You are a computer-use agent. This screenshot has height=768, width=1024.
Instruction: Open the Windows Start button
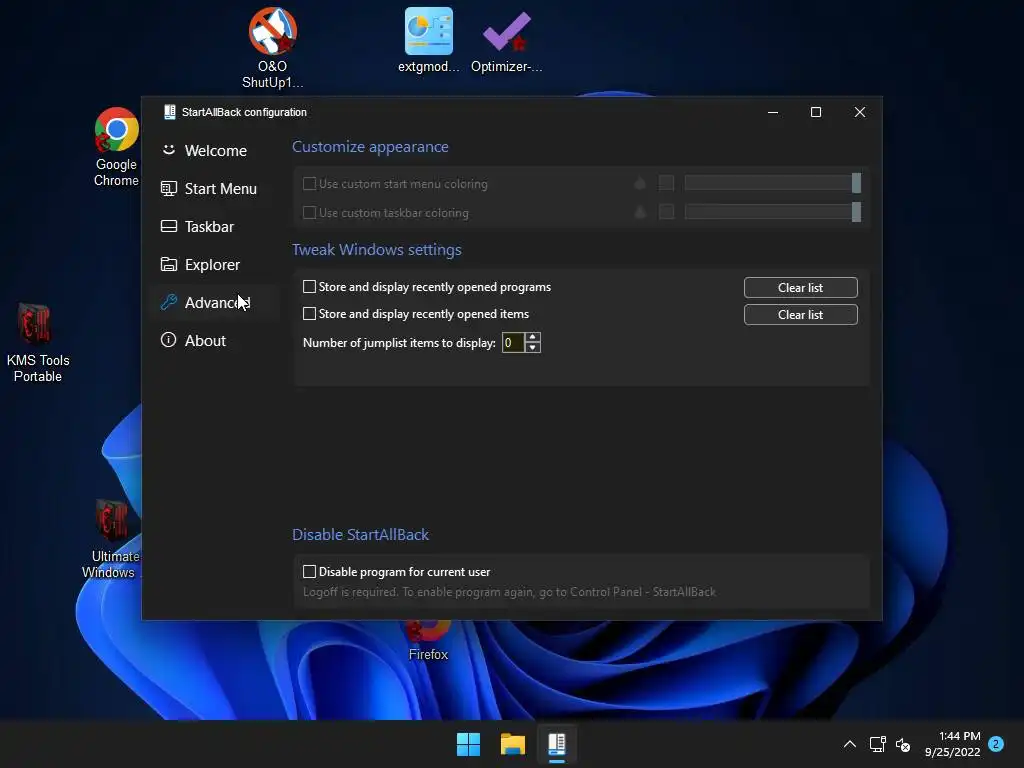[468, 744]
